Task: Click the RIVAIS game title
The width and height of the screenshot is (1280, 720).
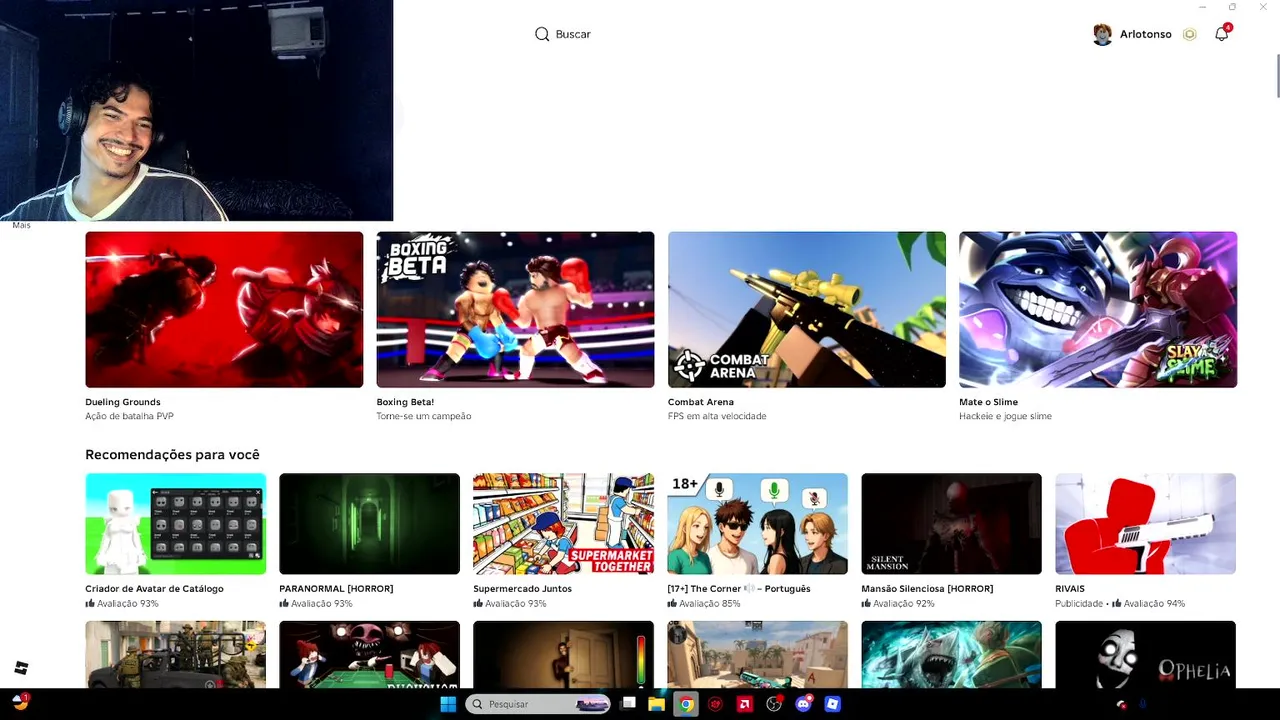Action: click(1070, 589)
